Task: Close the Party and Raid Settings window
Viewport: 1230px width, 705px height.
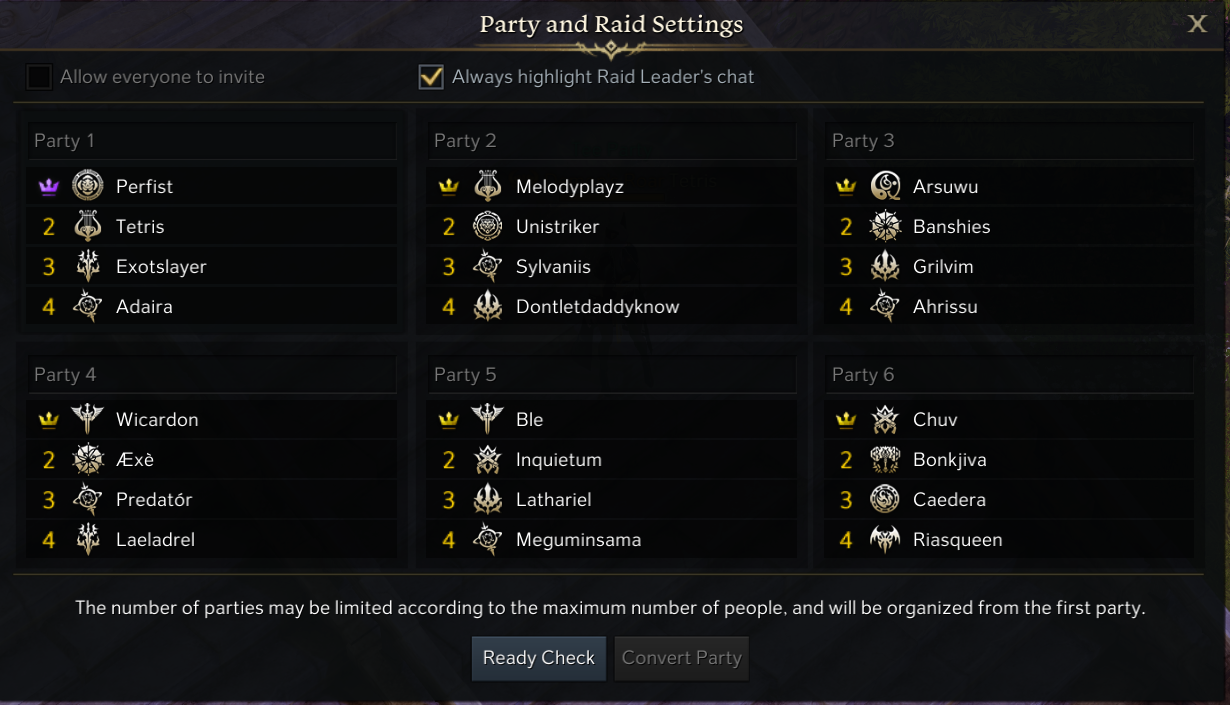Action: tap(1197, 25)
